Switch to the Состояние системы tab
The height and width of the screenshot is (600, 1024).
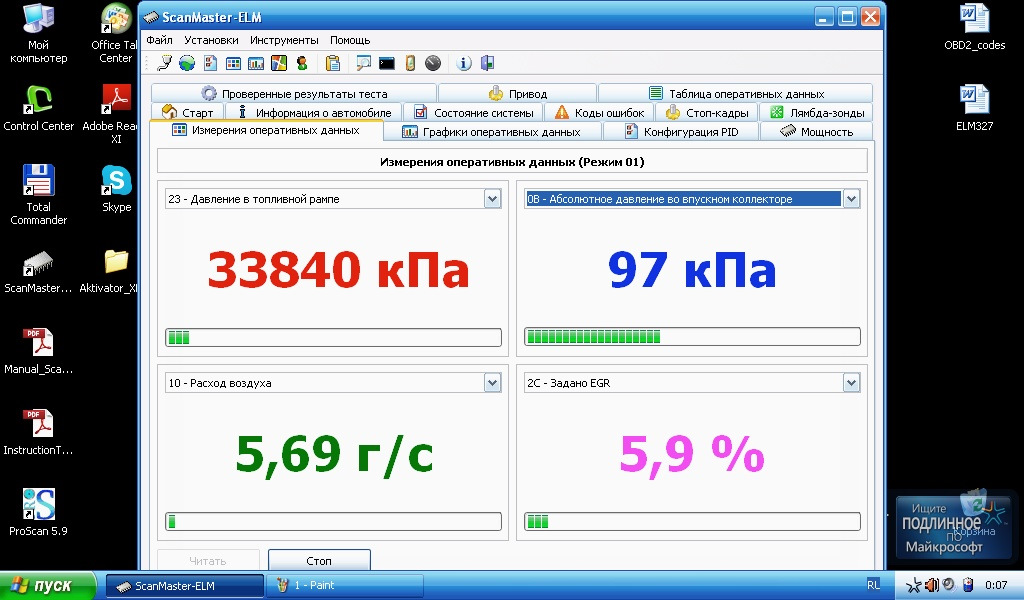(473, 112)
